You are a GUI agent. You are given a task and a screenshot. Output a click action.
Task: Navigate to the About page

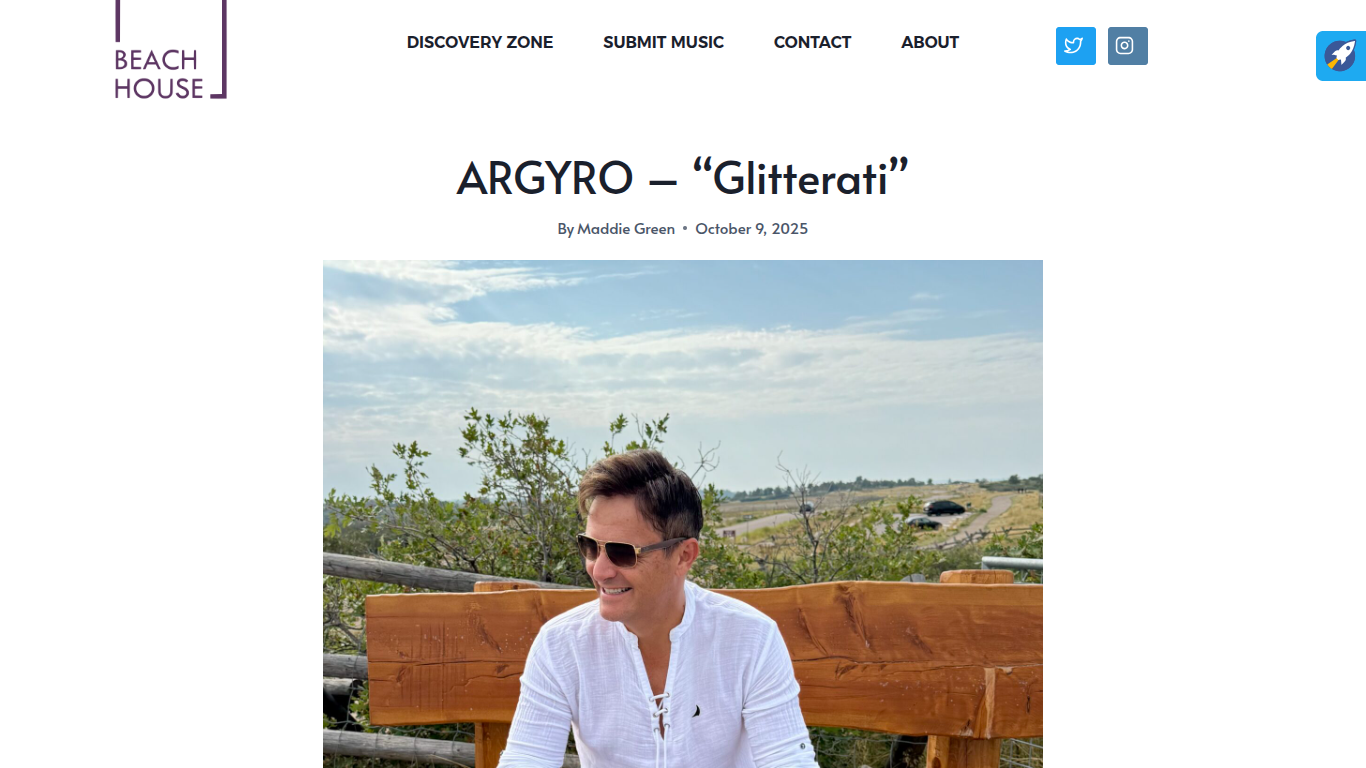pyautogui.click(x=930, y=42)
